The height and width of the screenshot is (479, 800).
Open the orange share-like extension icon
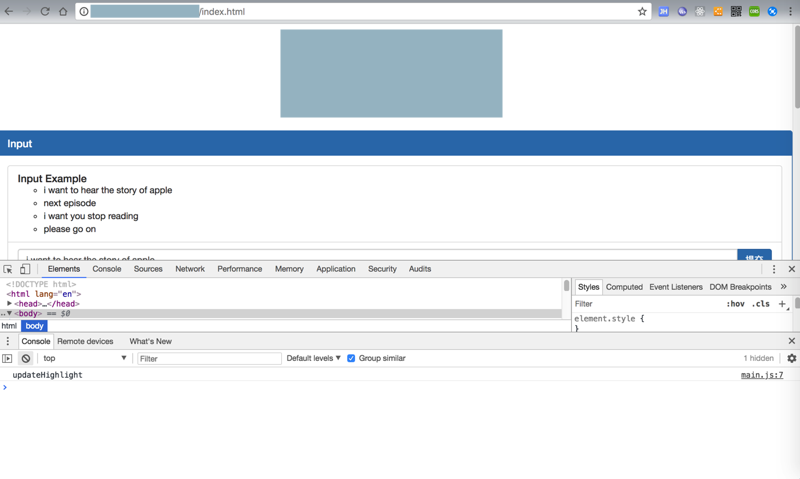click(x=718, y=11)
